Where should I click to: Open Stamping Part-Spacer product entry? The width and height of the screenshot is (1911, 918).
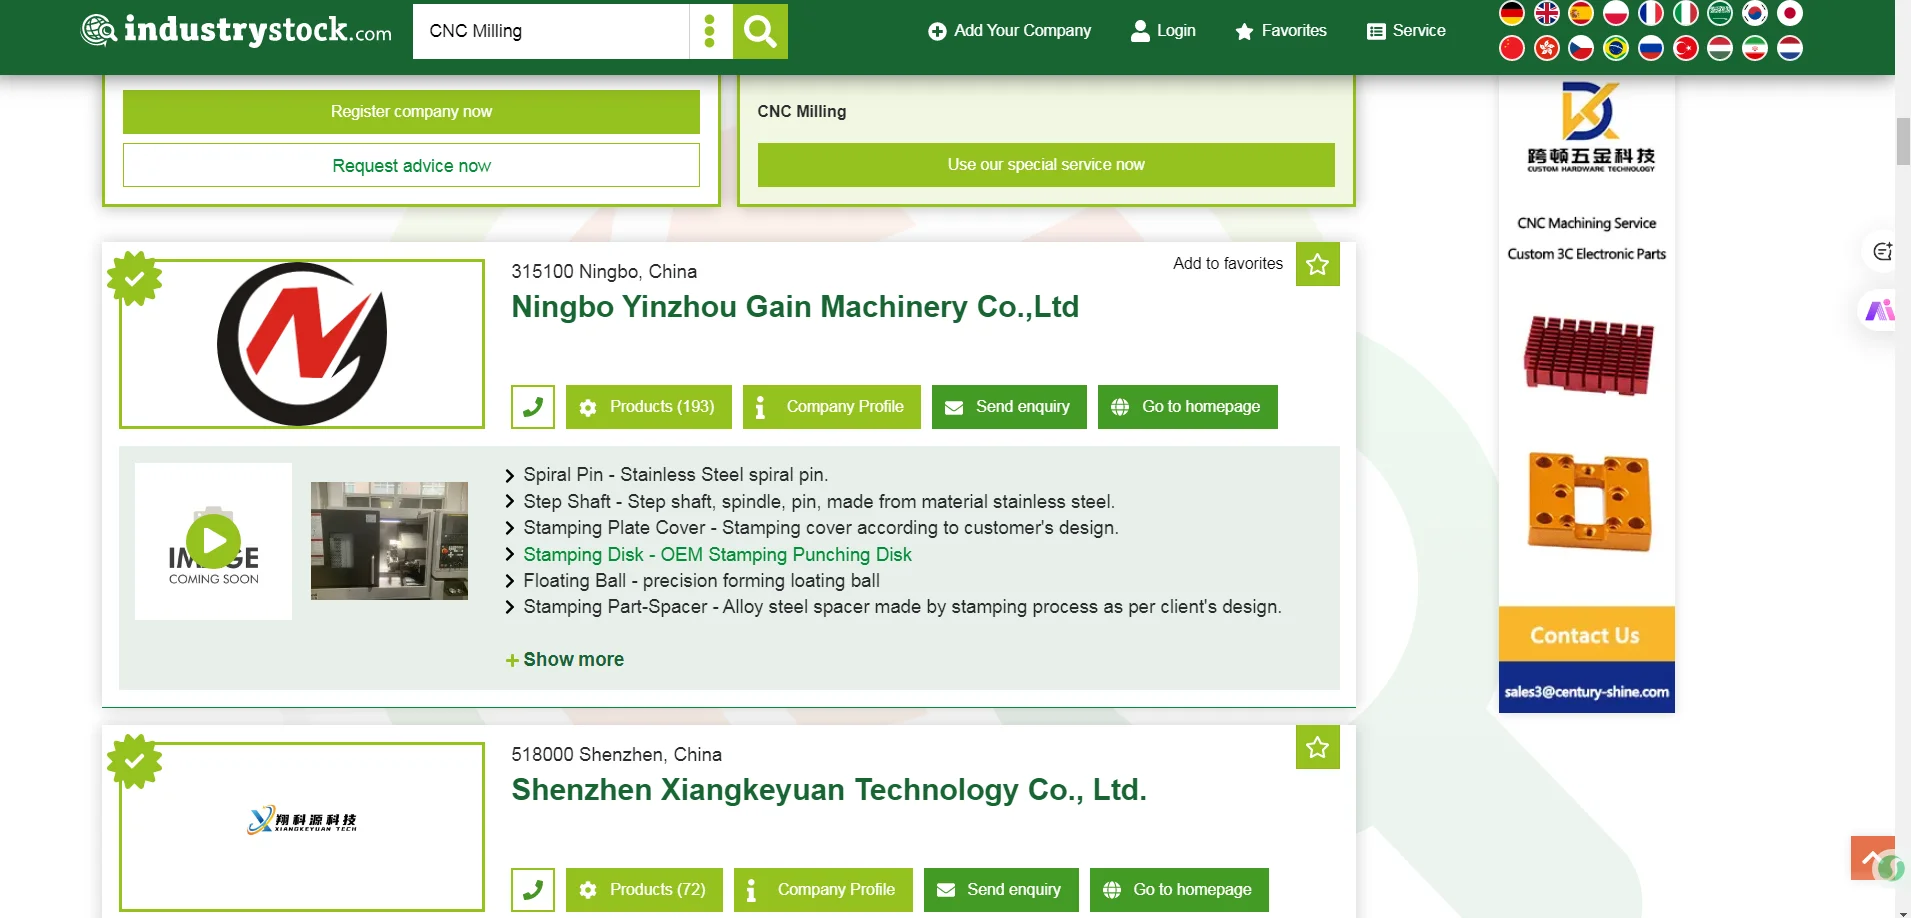pos(902,607)
